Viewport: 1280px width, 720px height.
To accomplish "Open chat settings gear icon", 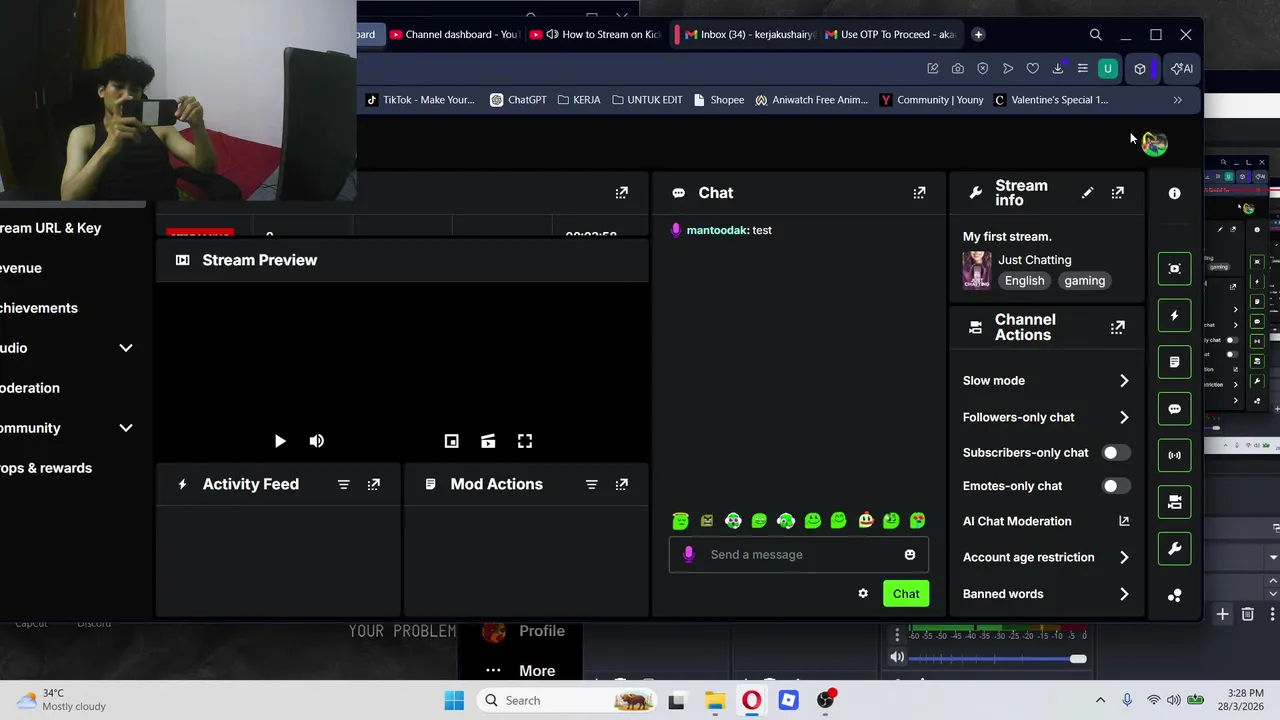I will (x=863, y=593).
